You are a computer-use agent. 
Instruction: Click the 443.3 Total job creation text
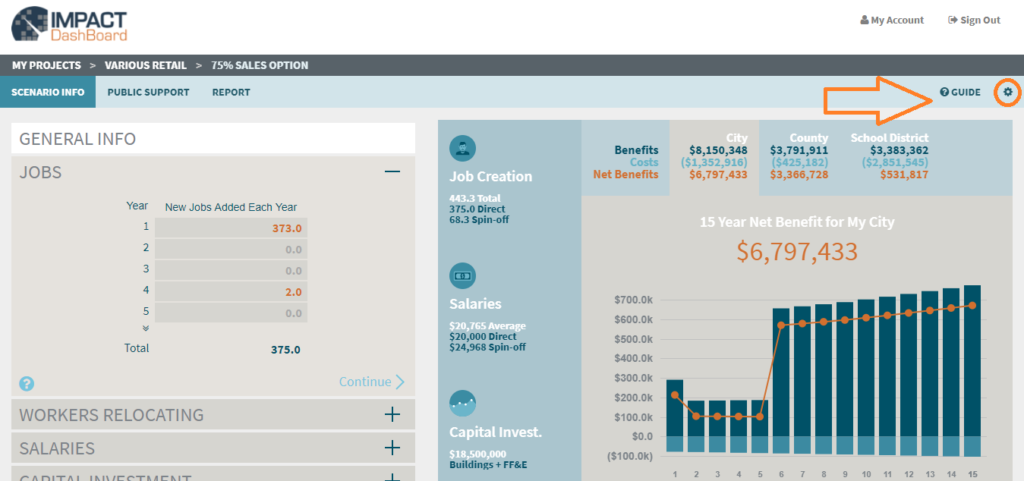click(x=474, y=198)
